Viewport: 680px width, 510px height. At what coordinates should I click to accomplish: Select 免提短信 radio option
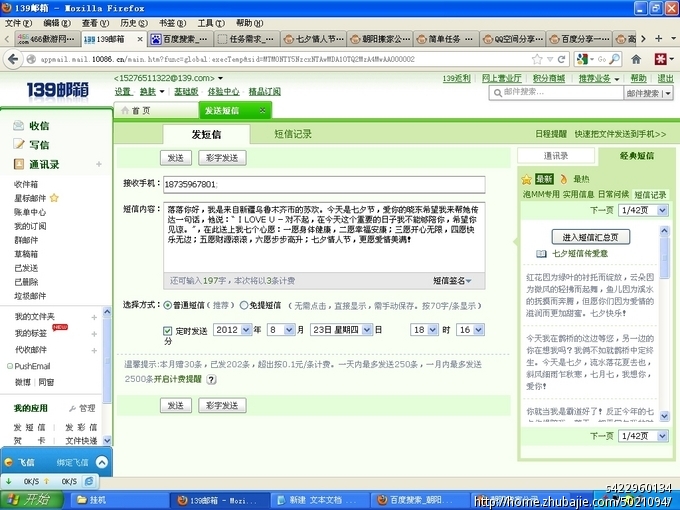tap(244, 305)
